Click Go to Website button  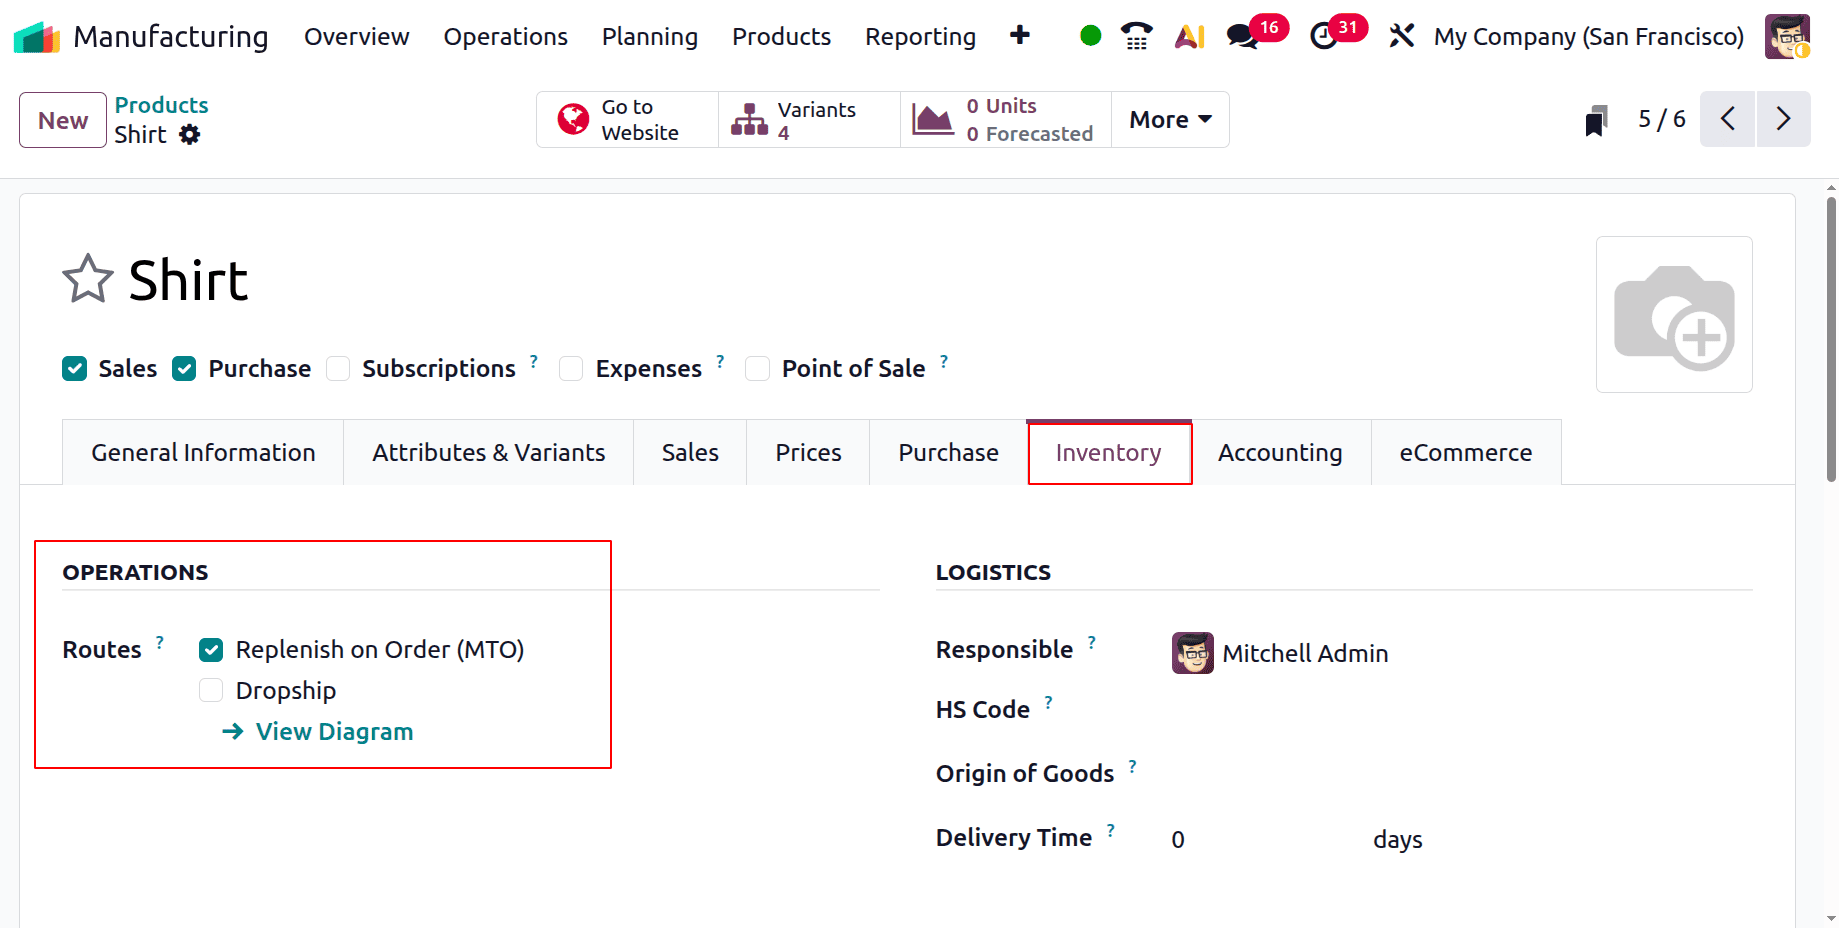click(627, 119)
